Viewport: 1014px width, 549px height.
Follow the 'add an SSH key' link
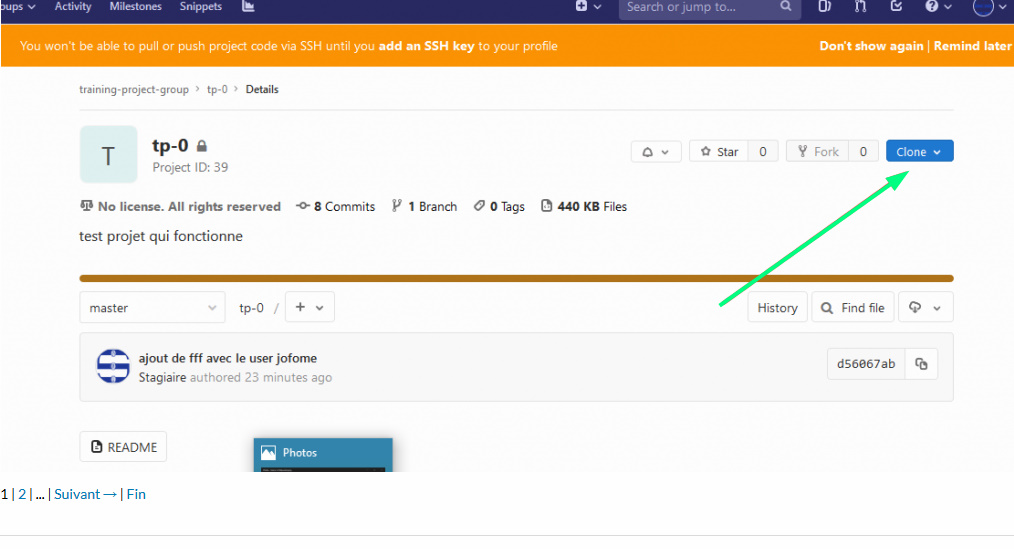click(x=426, y=46)
